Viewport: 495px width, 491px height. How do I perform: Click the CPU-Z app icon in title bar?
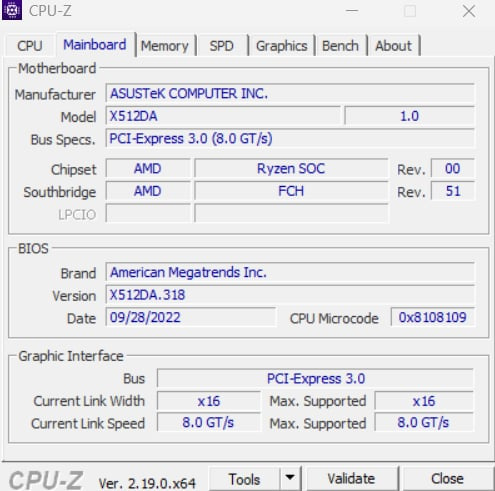click(x=12, y=10)
